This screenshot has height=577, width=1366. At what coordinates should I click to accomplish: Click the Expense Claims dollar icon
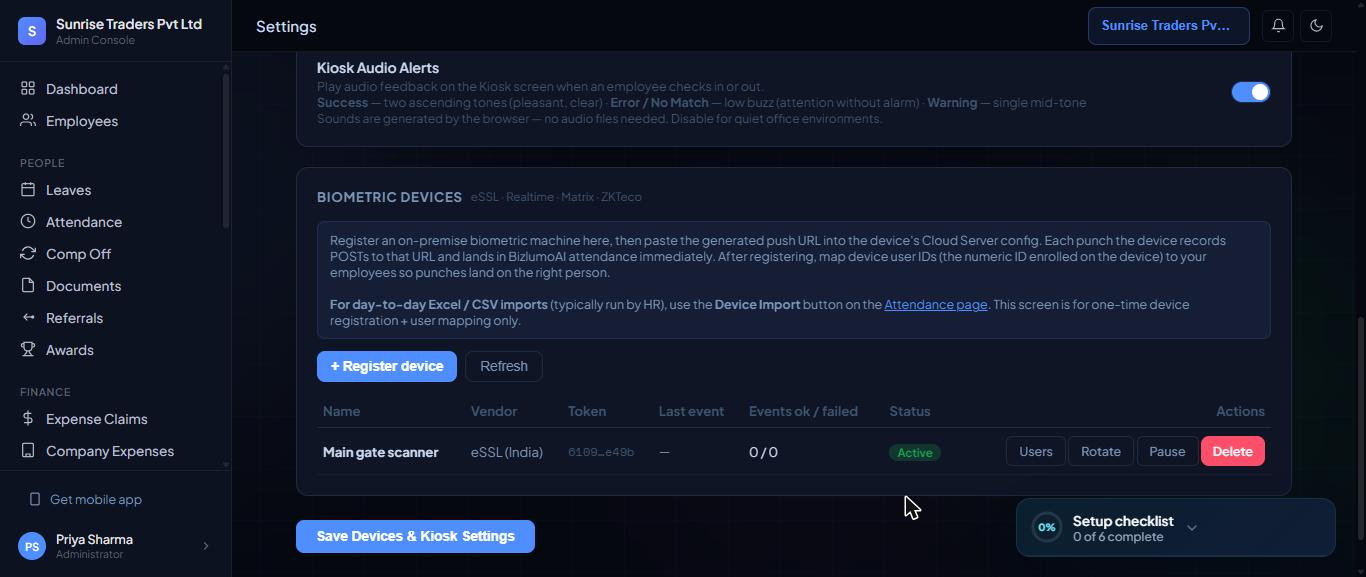click(28, 419)
